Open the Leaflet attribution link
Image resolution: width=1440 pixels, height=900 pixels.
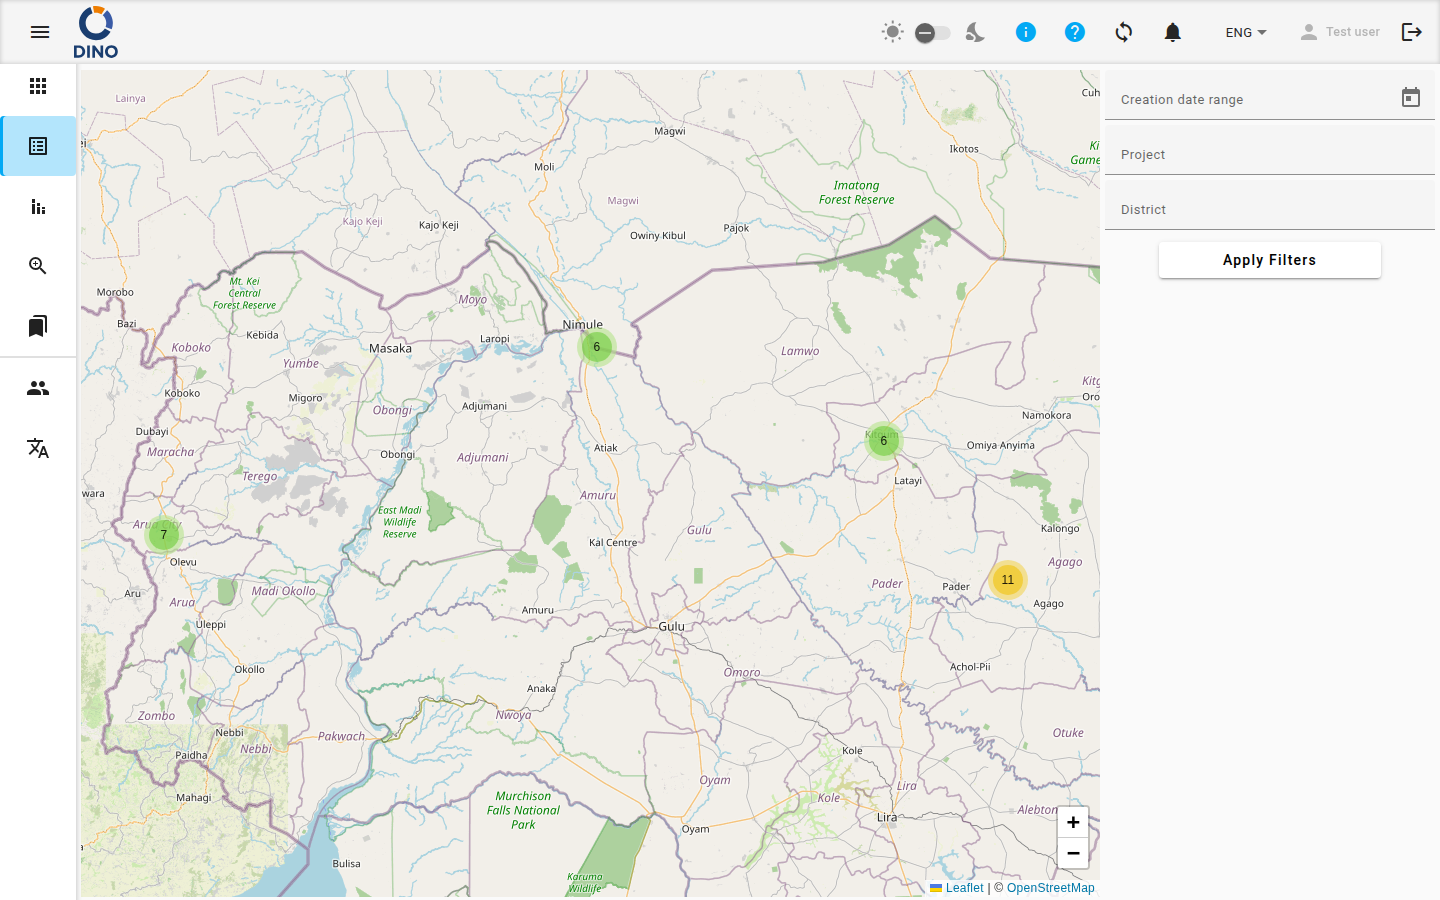957,888
